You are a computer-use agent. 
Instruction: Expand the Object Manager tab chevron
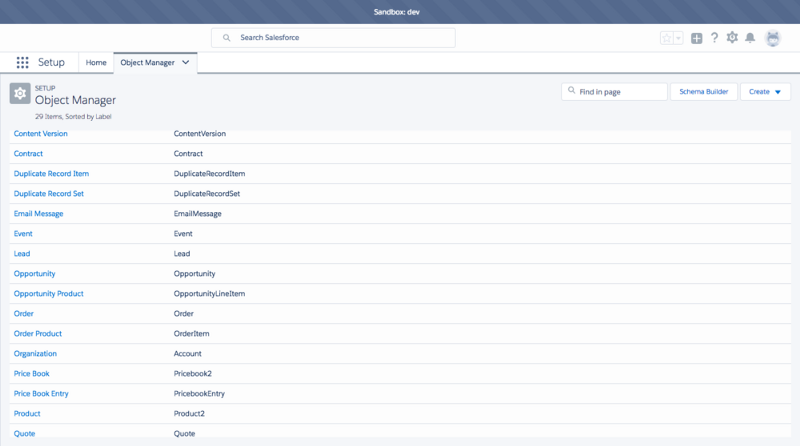pos(186,62)
